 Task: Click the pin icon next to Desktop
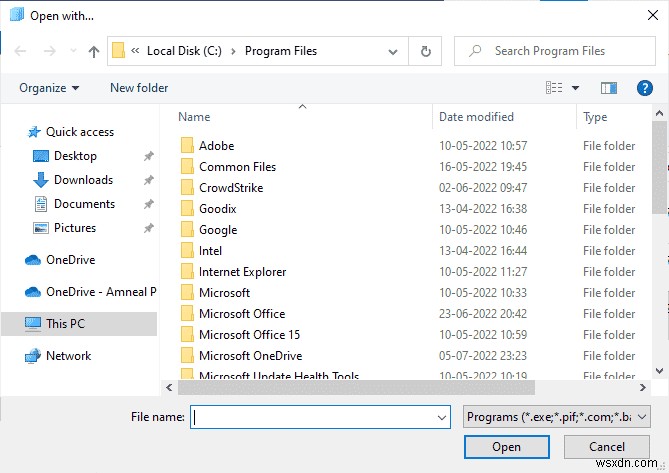(x=148, y=156)
